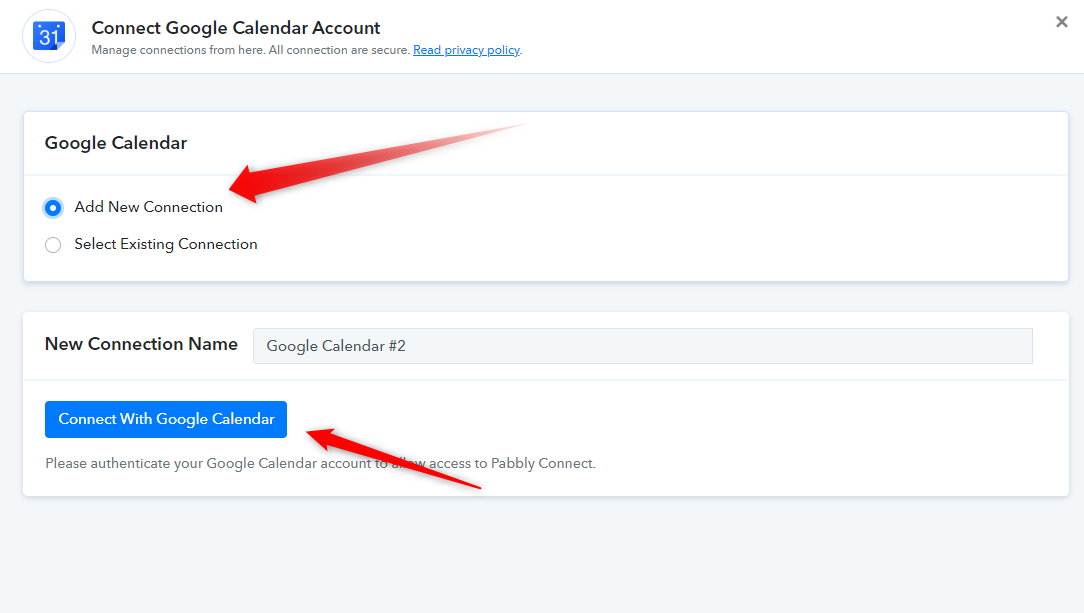Close the Connect Google Calendar dialog
The image size is (1084, 613).
[x=1062, y=22]
